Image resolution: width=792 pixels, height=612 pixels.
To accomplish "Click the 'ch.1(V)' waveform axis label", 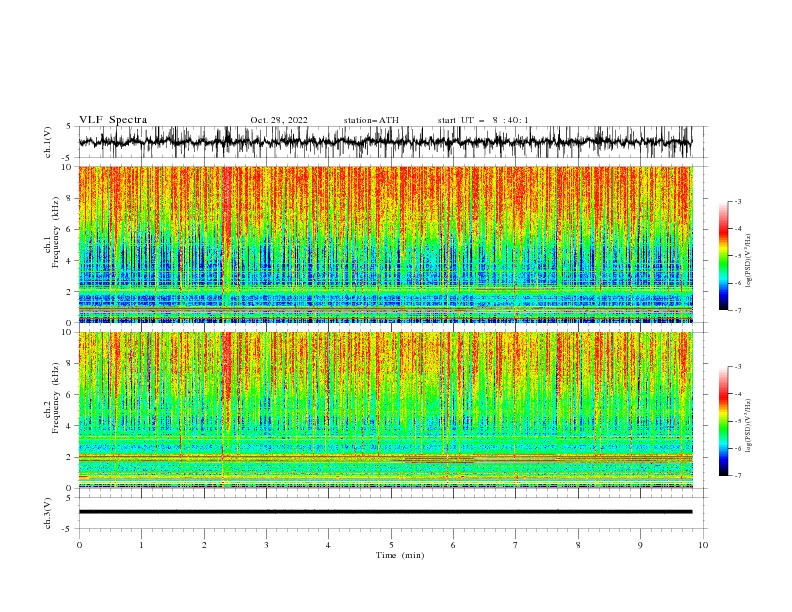I will (48, 142).
